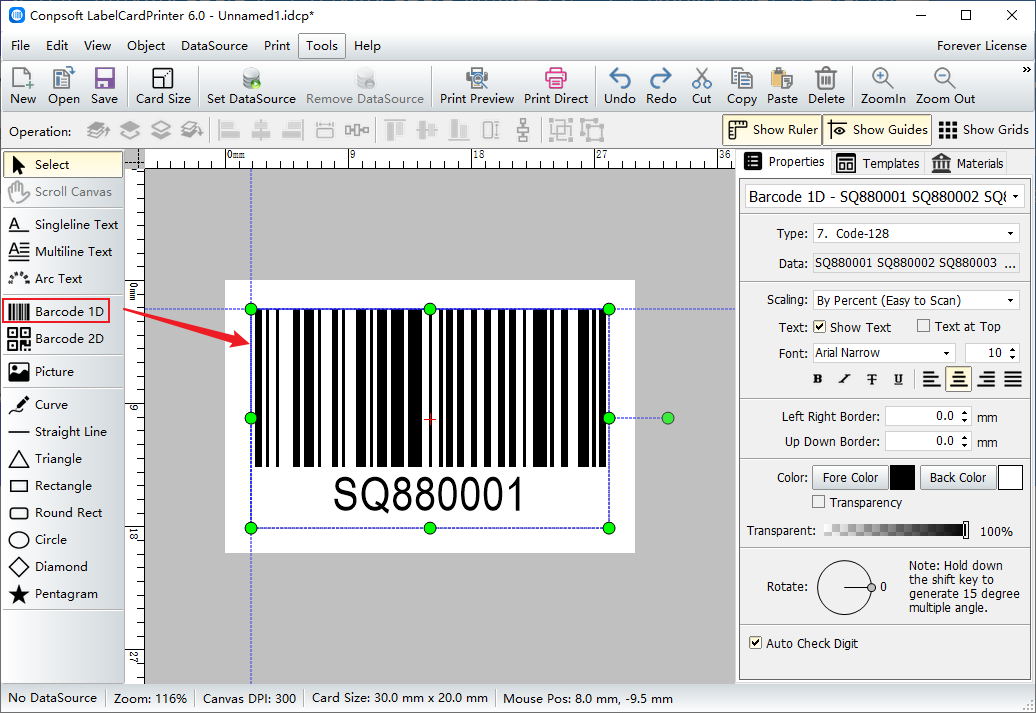Screen dimensions: 1036x713
Task: Toggle Show Ruler
Action: 772,130
